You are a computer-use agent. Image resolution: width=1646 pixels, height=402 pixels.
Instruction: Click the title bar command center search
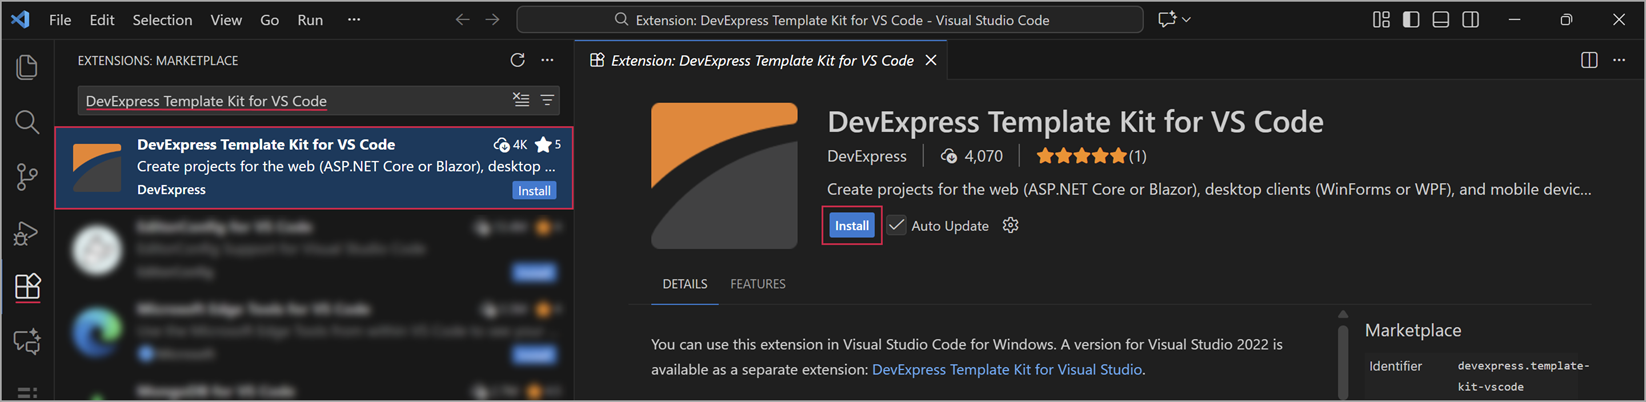(830, 19)
